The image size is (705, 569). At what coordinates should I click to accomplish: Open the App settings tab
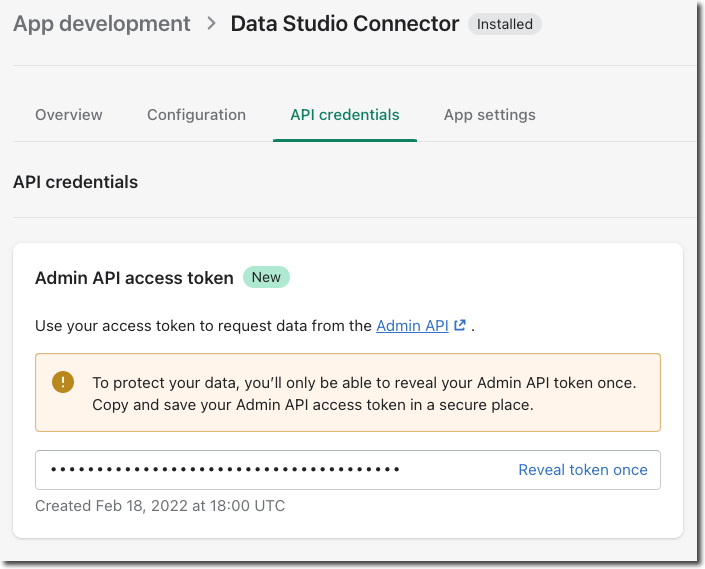[490, 115]
